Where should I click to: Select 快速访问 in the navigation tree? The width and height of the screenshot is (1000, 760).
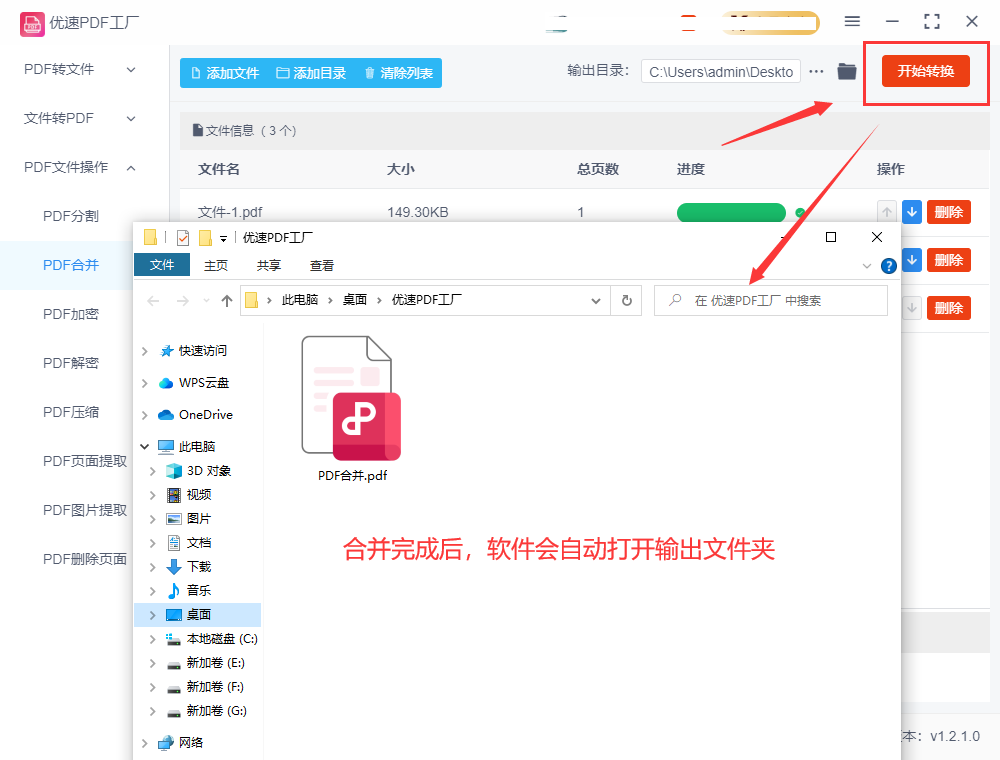(x=202, y=351)
